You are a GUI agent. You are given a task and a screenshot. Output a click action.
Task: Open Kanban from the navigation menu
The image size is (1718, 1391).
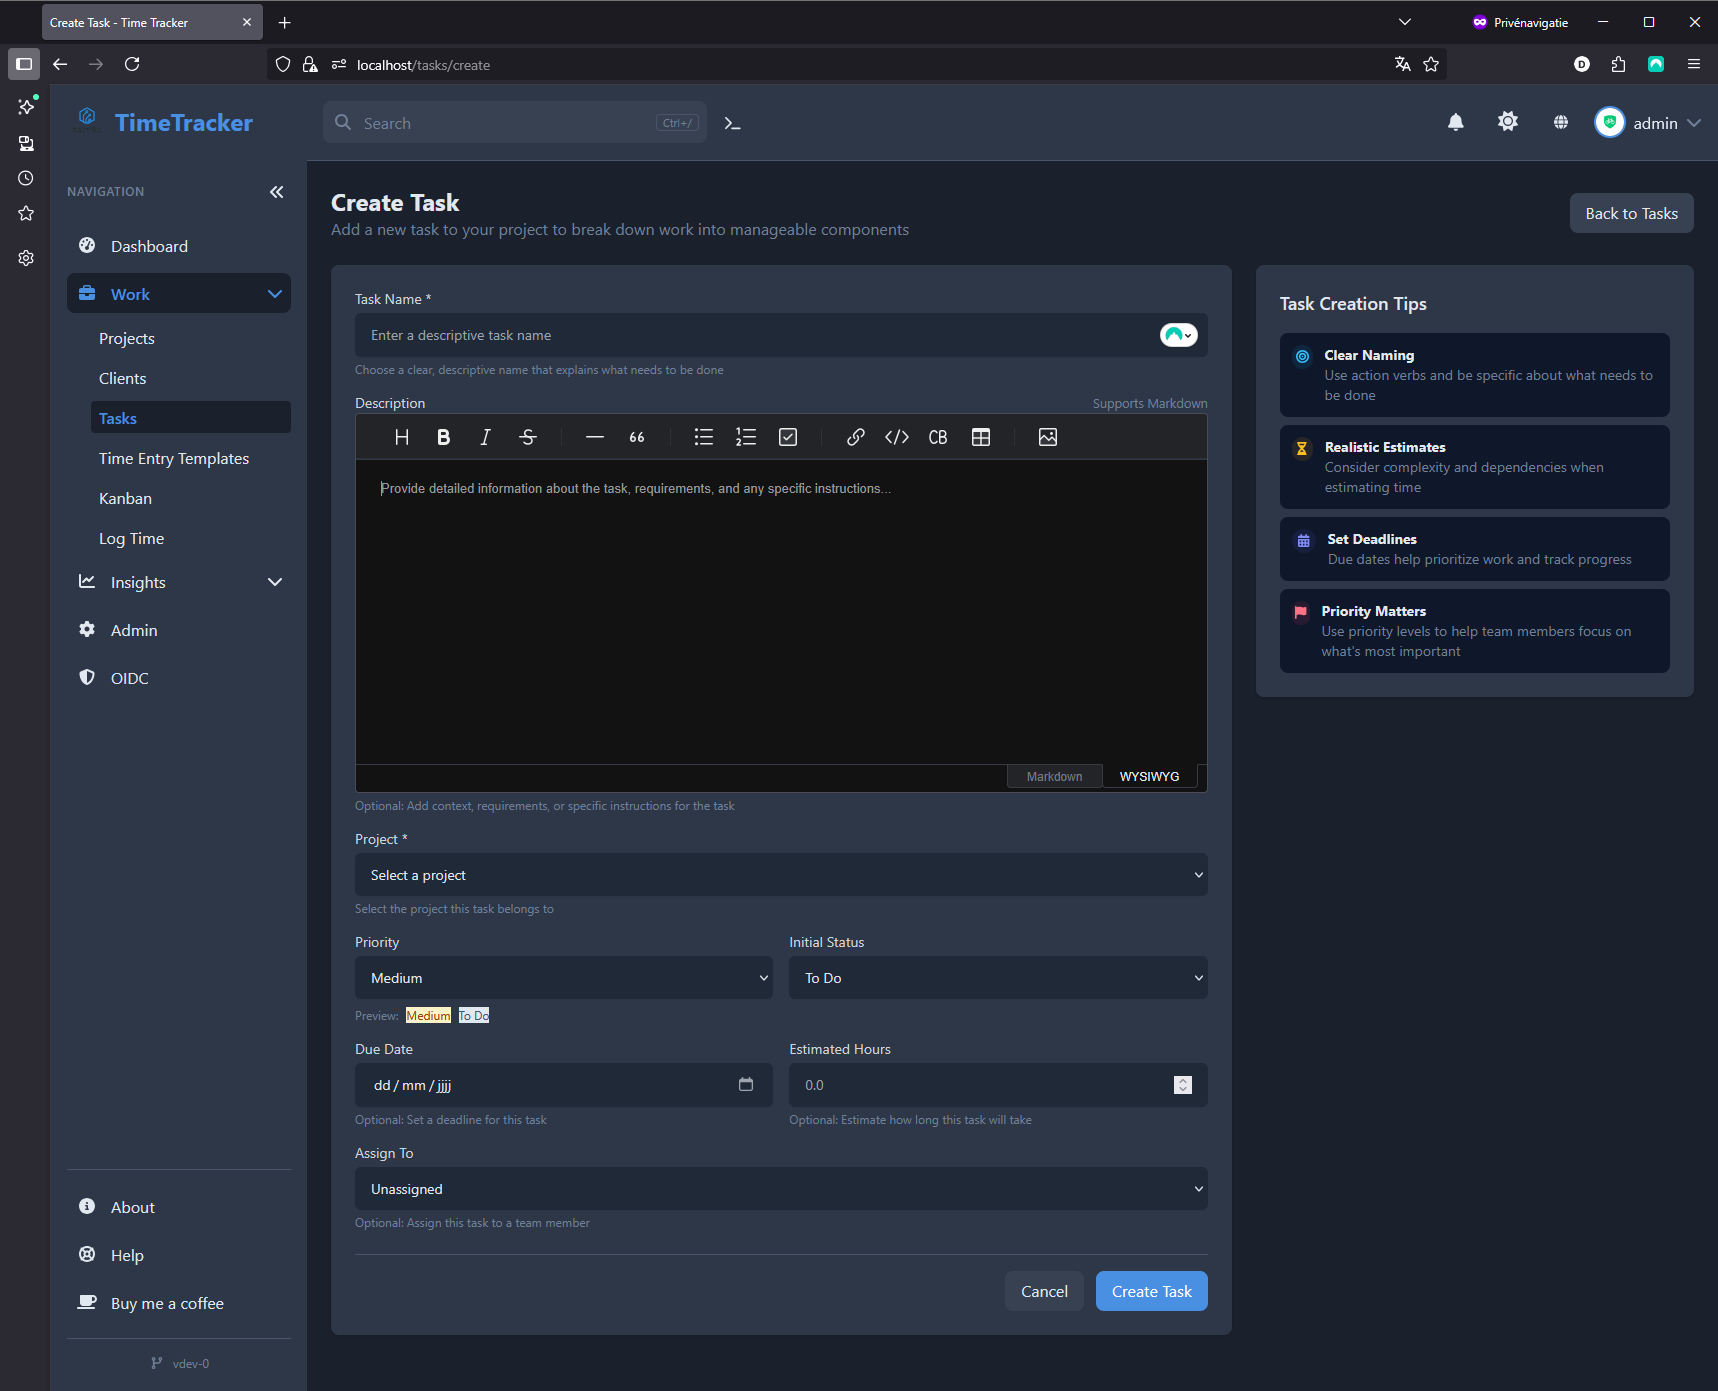(126, 498)
